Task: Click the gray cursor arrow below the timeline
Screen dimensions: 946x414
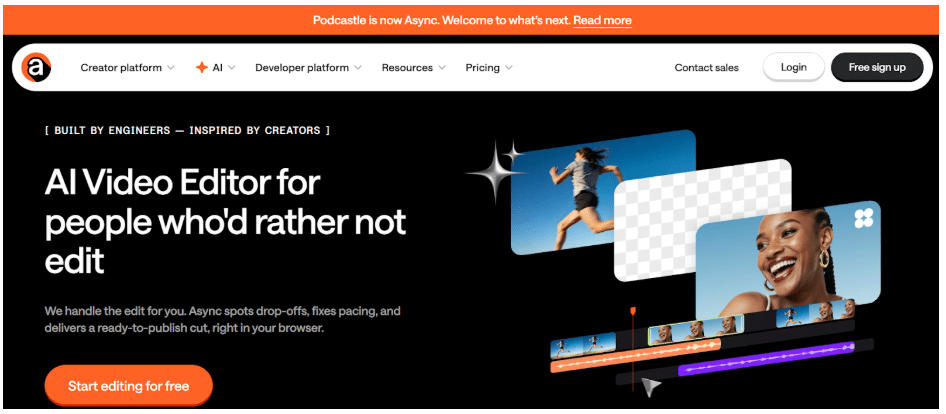Action: (x=652, y=387)
